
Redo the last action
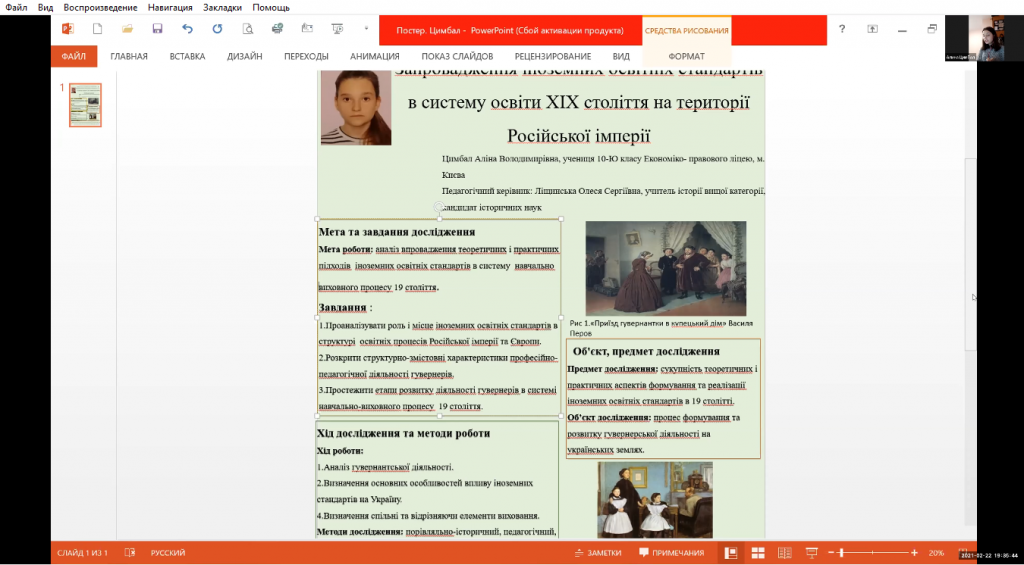[217, 29]
